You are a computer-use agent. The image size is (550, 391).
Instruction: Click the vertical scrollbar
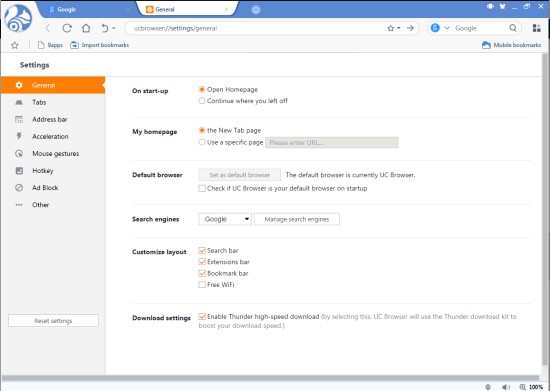[545, 210]
